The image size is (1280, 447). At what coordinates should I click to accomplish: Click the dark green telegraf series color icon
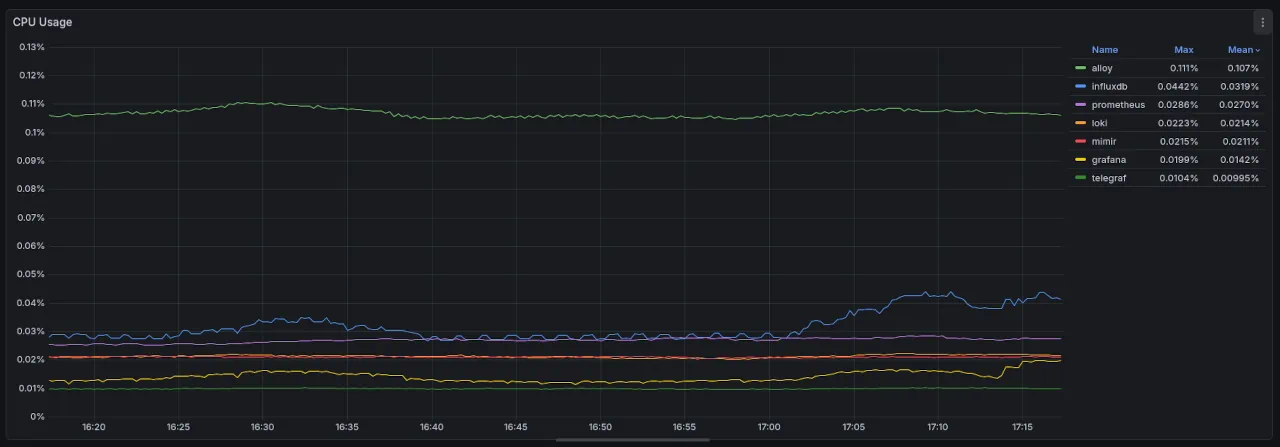[x=1080, y=178]
